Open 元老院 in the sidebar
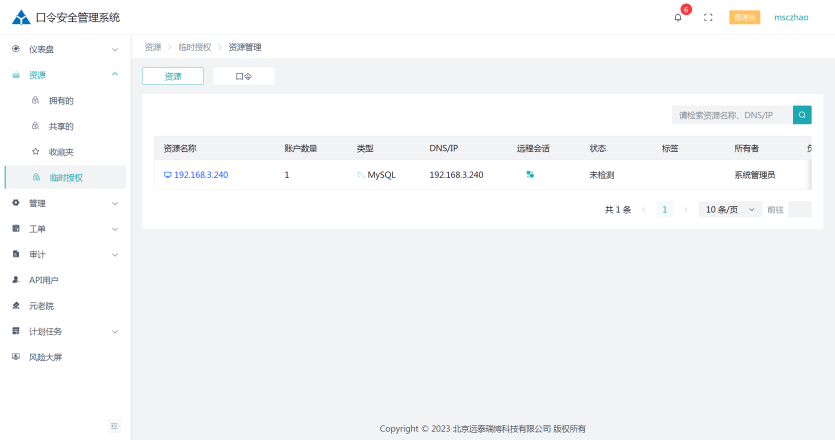The image size is (835, 440). tap(41, 306)
